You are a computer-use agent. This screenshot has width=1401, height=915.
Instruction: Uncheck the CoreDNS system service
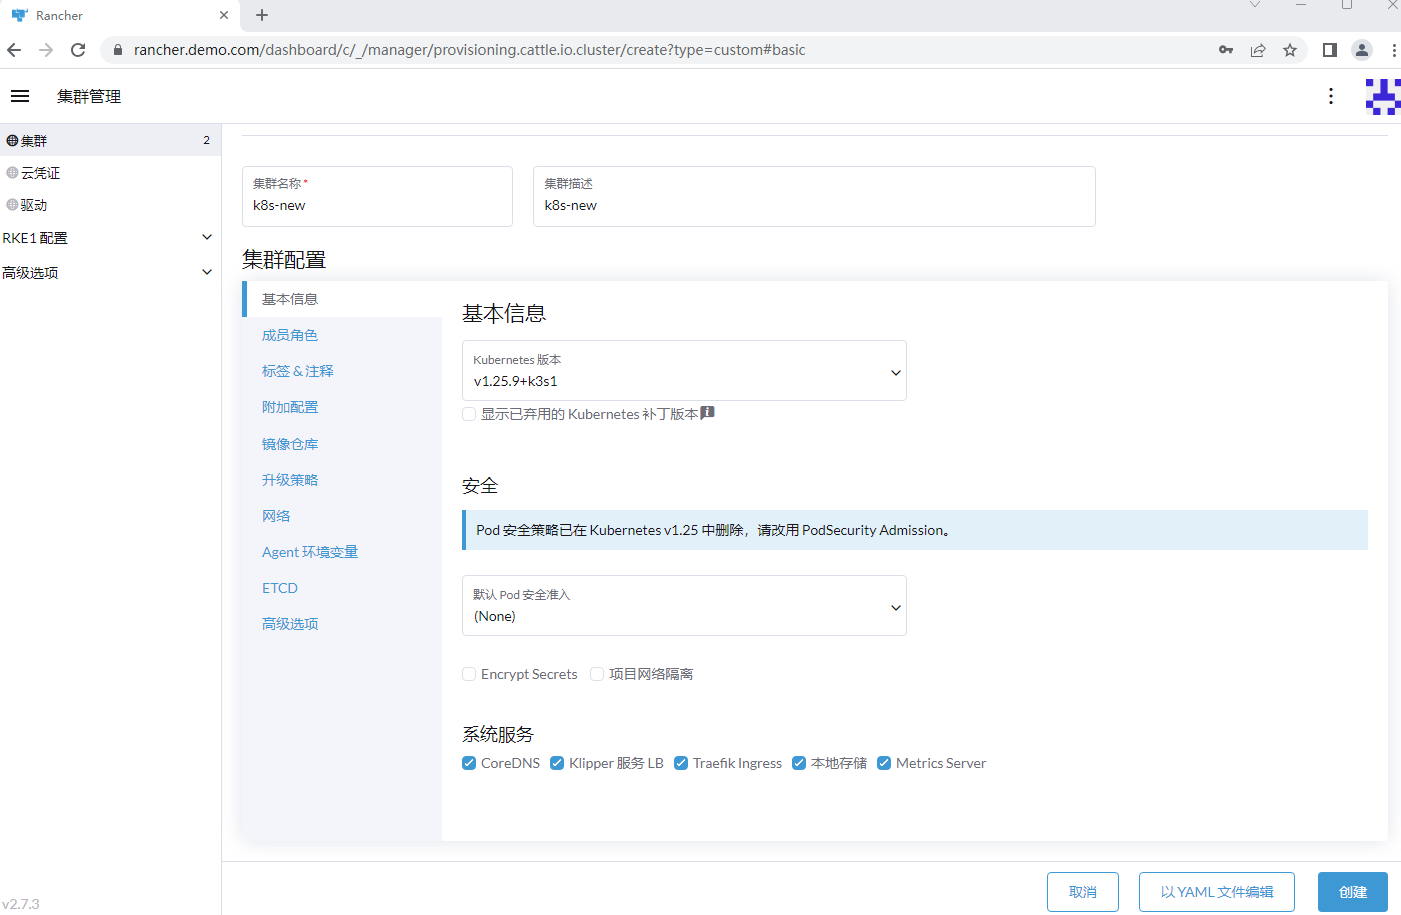[x=469, y=763]
